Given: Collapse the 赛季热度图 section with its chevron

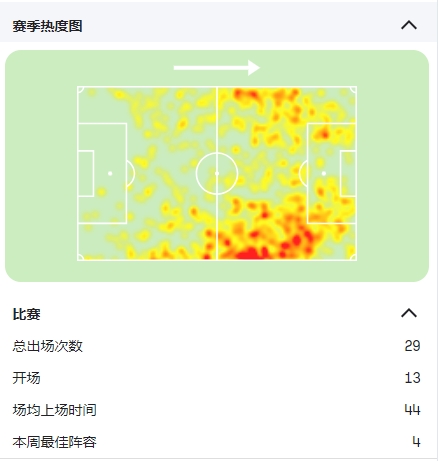Looking at the screenshot, I should pyautogui.click(x=409, y=25).
